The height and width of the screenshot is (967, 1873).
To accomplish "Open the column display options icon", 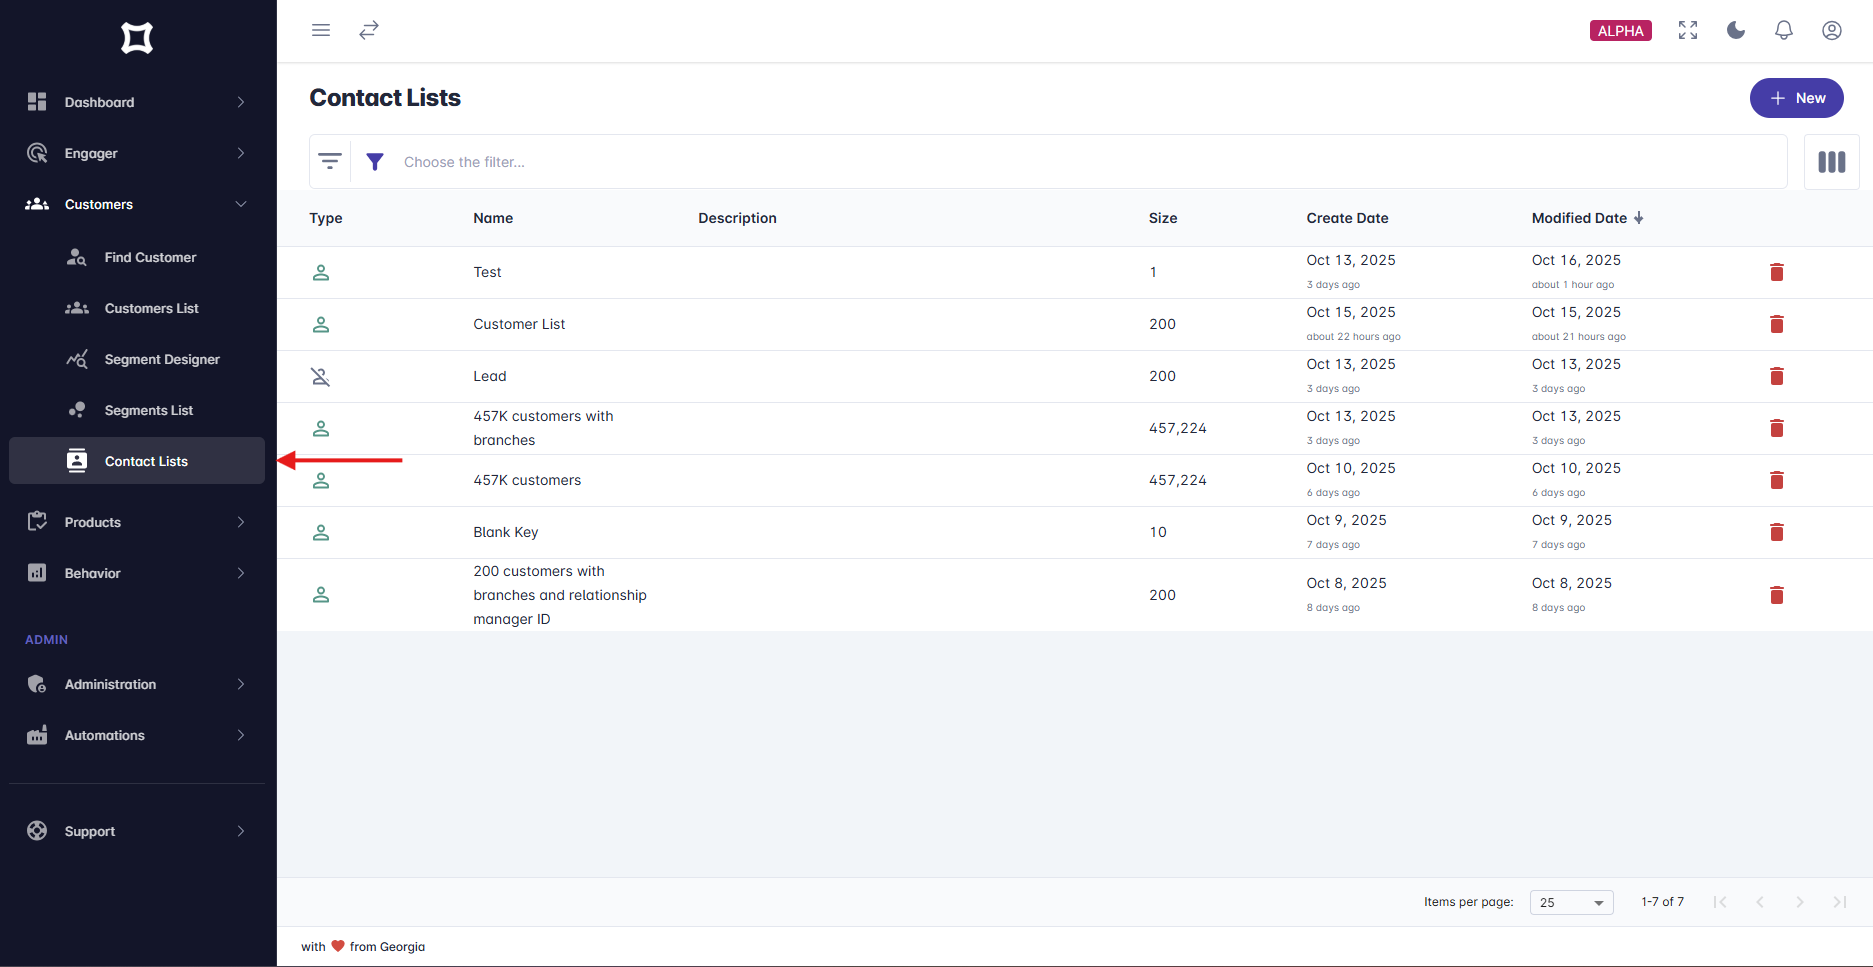I will point(1831,161).
